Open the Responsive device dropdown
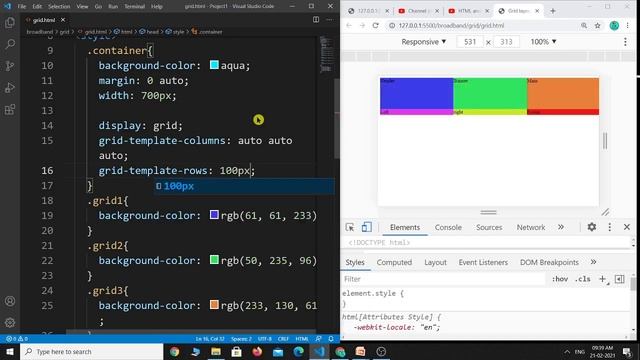 [x=424, y=42]
